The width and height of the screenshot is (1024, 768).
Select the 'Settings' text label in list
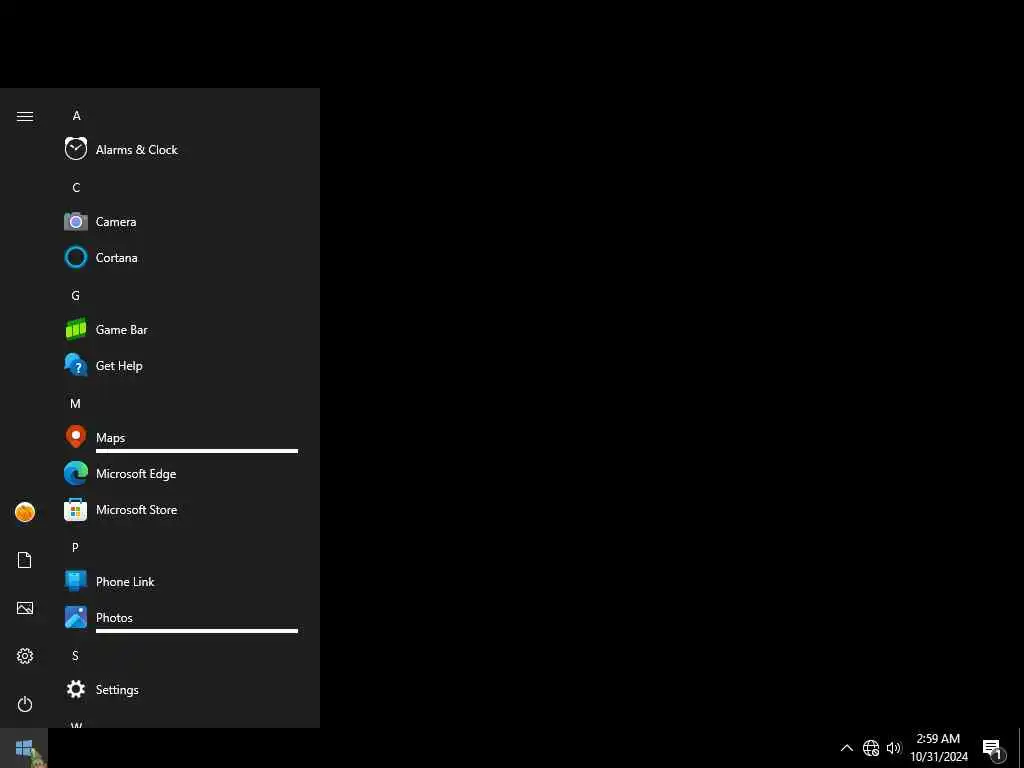coord(117,690)
